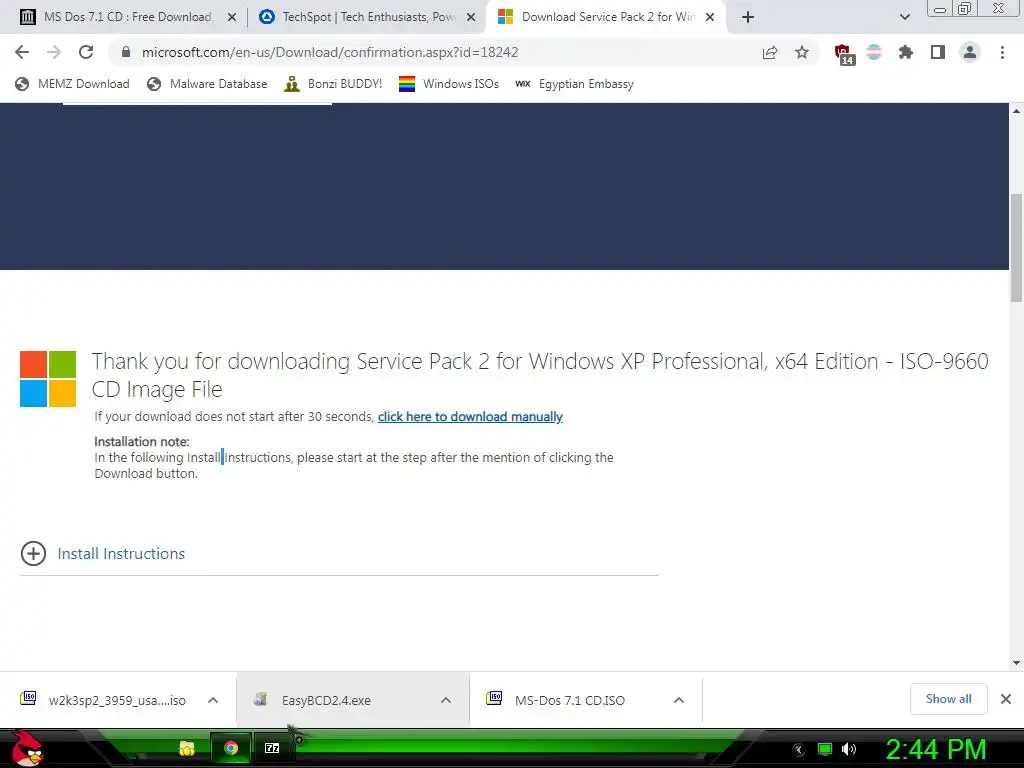This screenshot has height=768, width=1024.
Task: Close the MS Dos 7.1 CD tab
Action: (232, 17)
